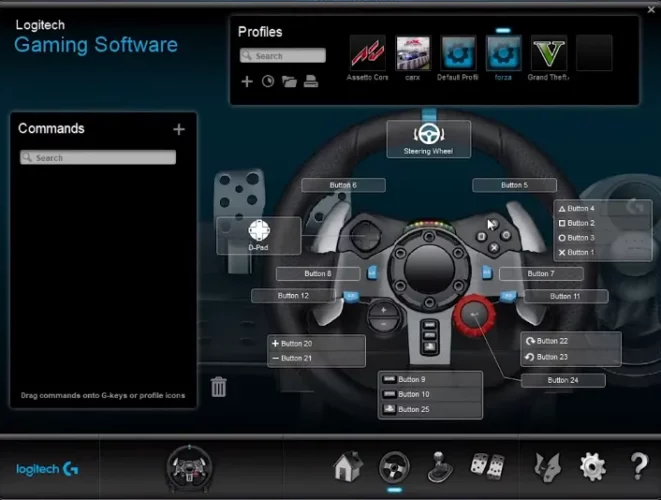Image resolution: width=661 pixels, height=500 pixels.
Task: Select square Button 2 entry
Action: pos(603,223)
